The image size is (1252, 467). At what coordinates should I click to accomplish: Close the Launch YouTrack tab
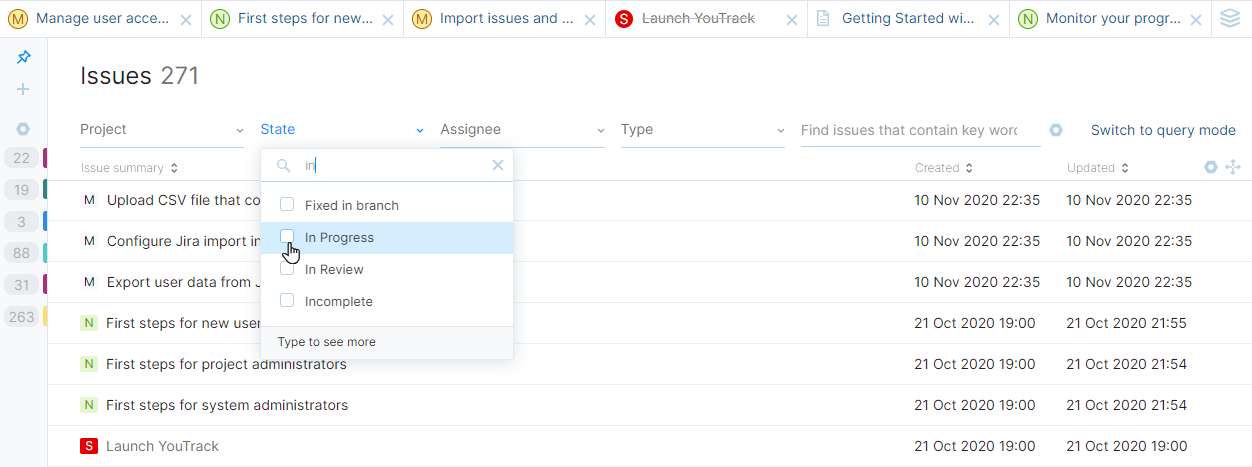click(792, 19)
